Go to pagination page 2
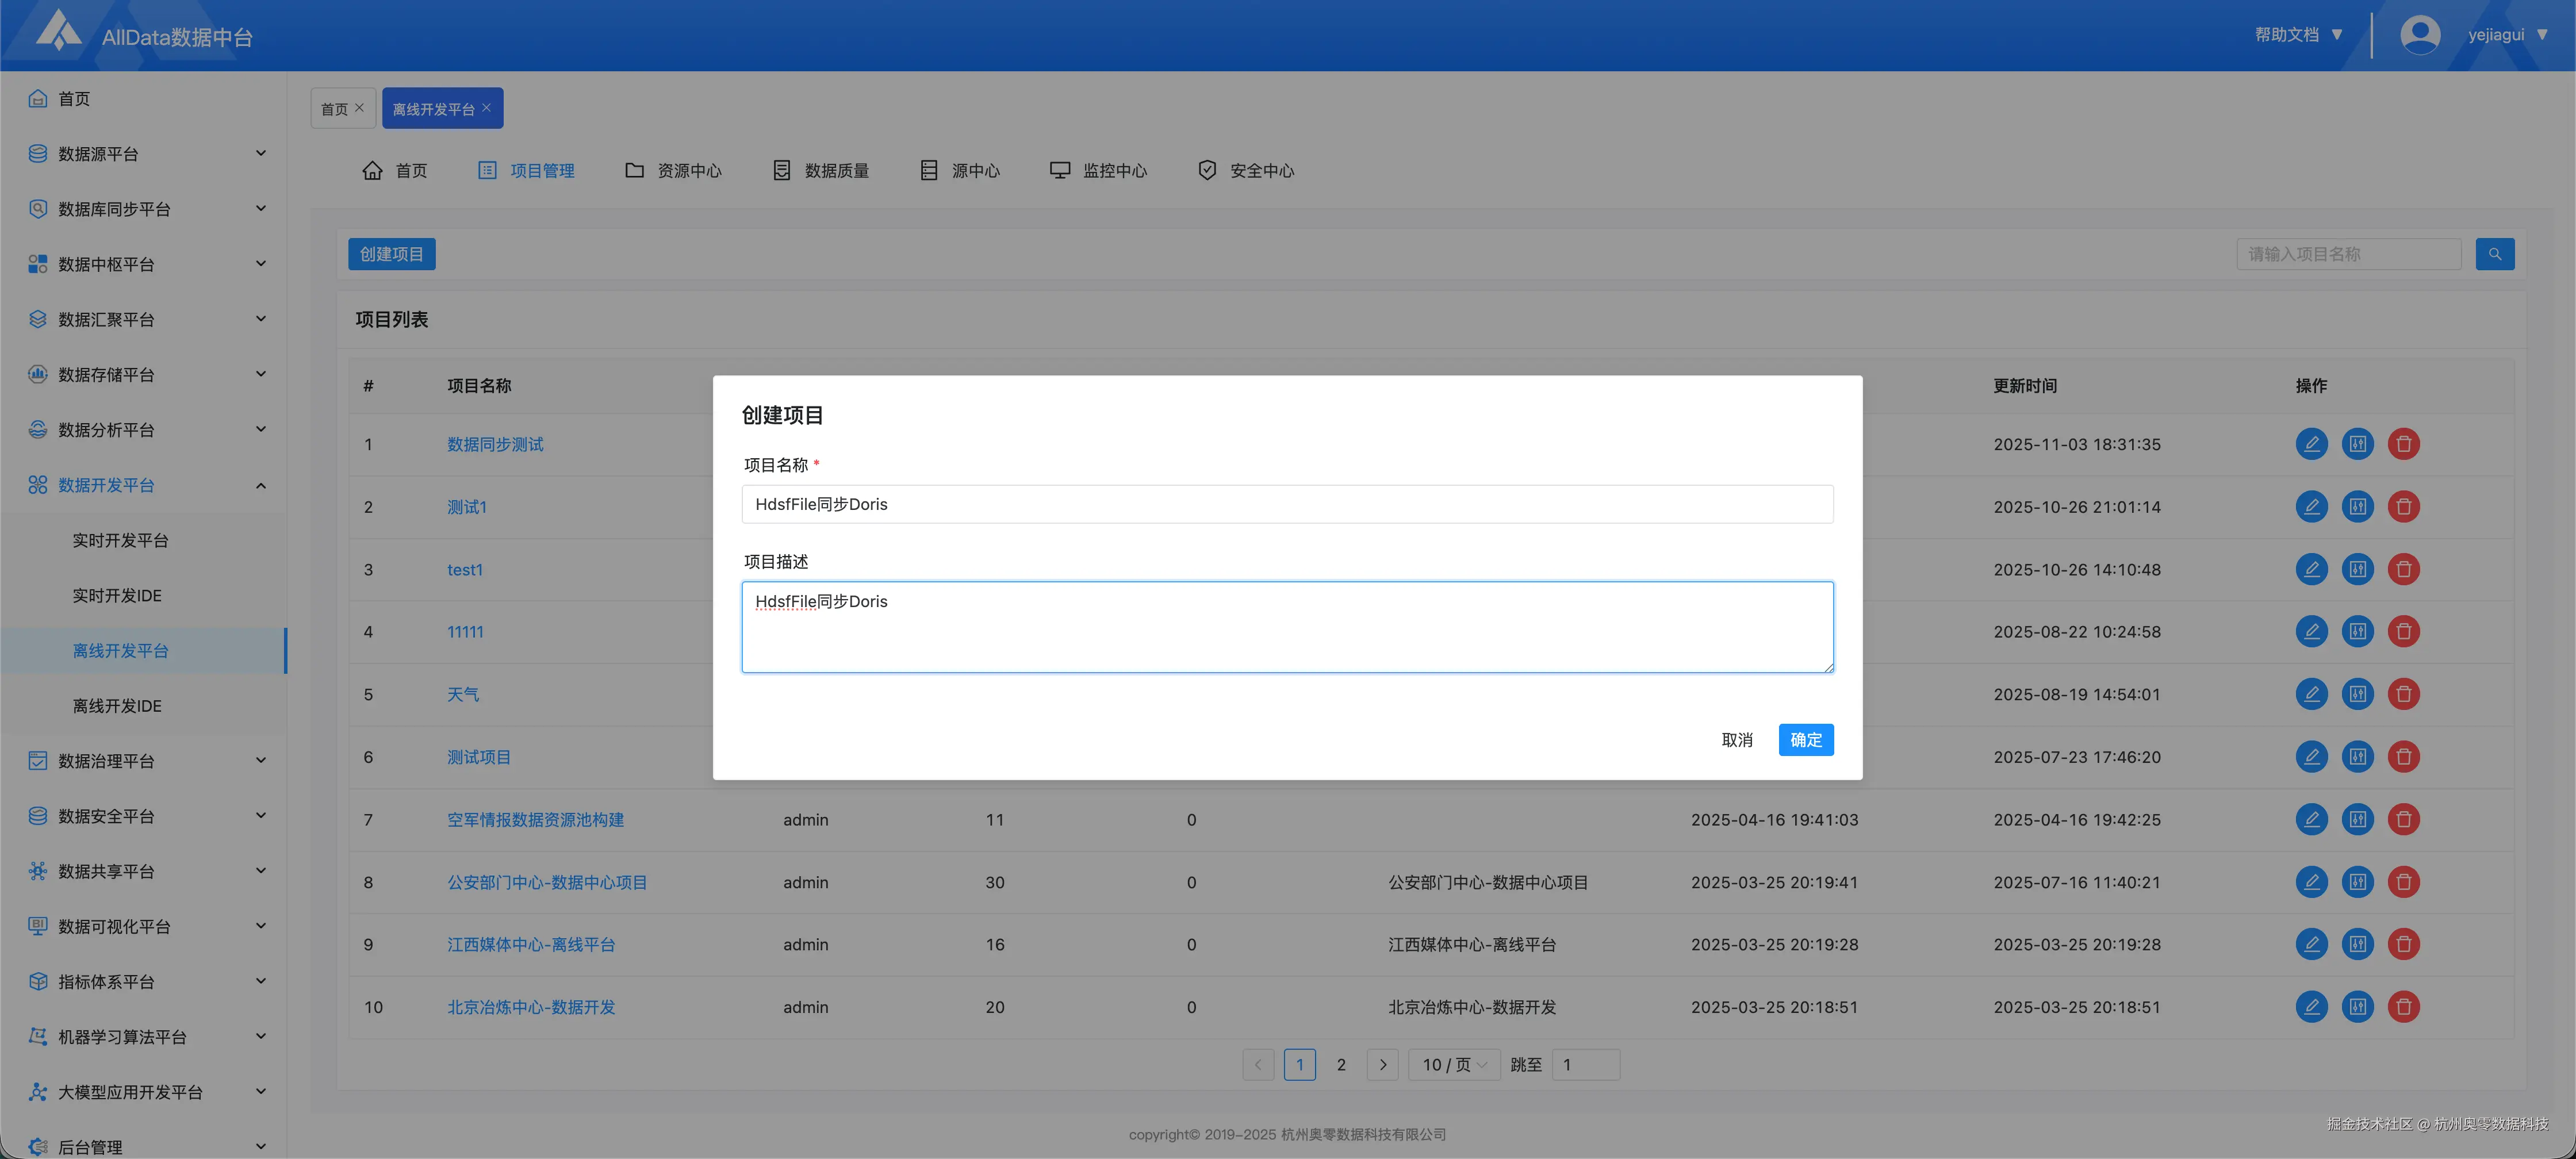This screenshot has width=2576, height=1159. (1341, 1065)
